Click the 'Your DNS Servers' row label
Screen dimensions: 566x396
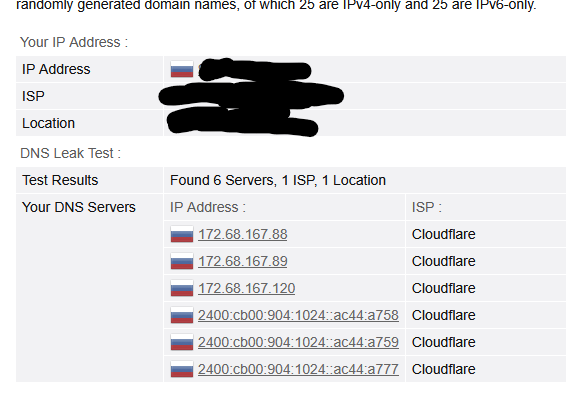(x=79, y=207)
